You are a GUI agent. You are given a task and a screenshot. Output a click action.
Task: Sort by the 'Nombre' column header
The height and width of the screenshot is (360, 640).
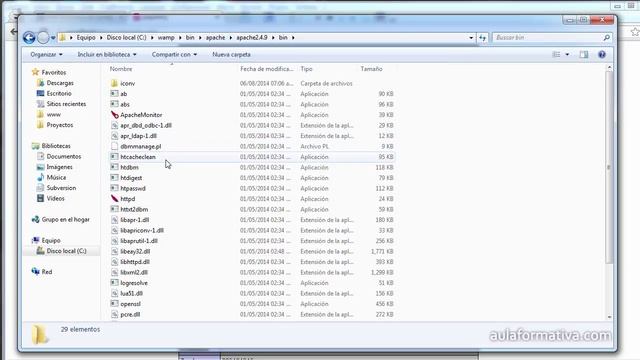tap(121, 69)
